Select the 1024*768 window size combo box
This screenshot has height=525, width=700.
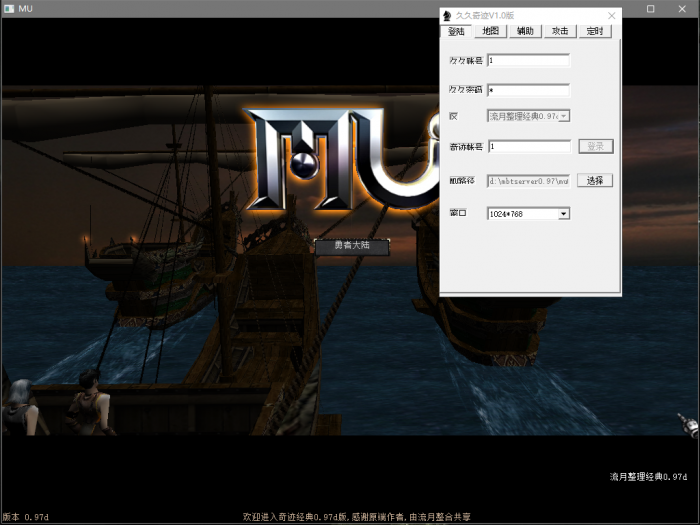click(x=529, y=214)
